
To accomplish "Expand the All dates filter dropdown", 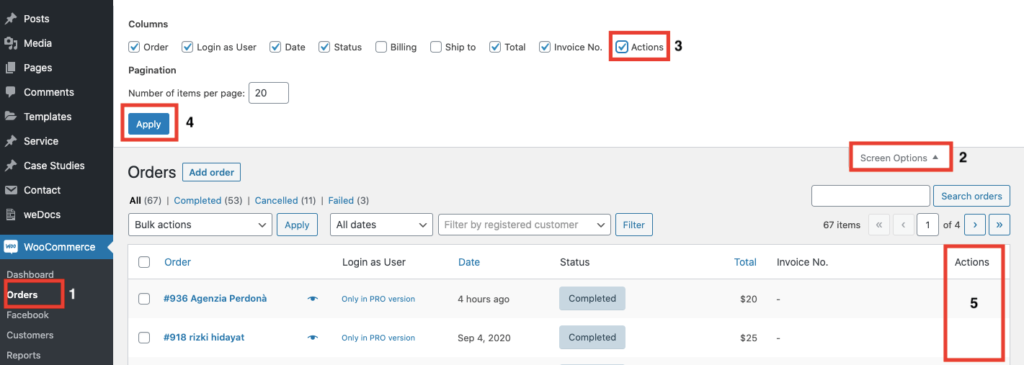I will pos(381,225).
